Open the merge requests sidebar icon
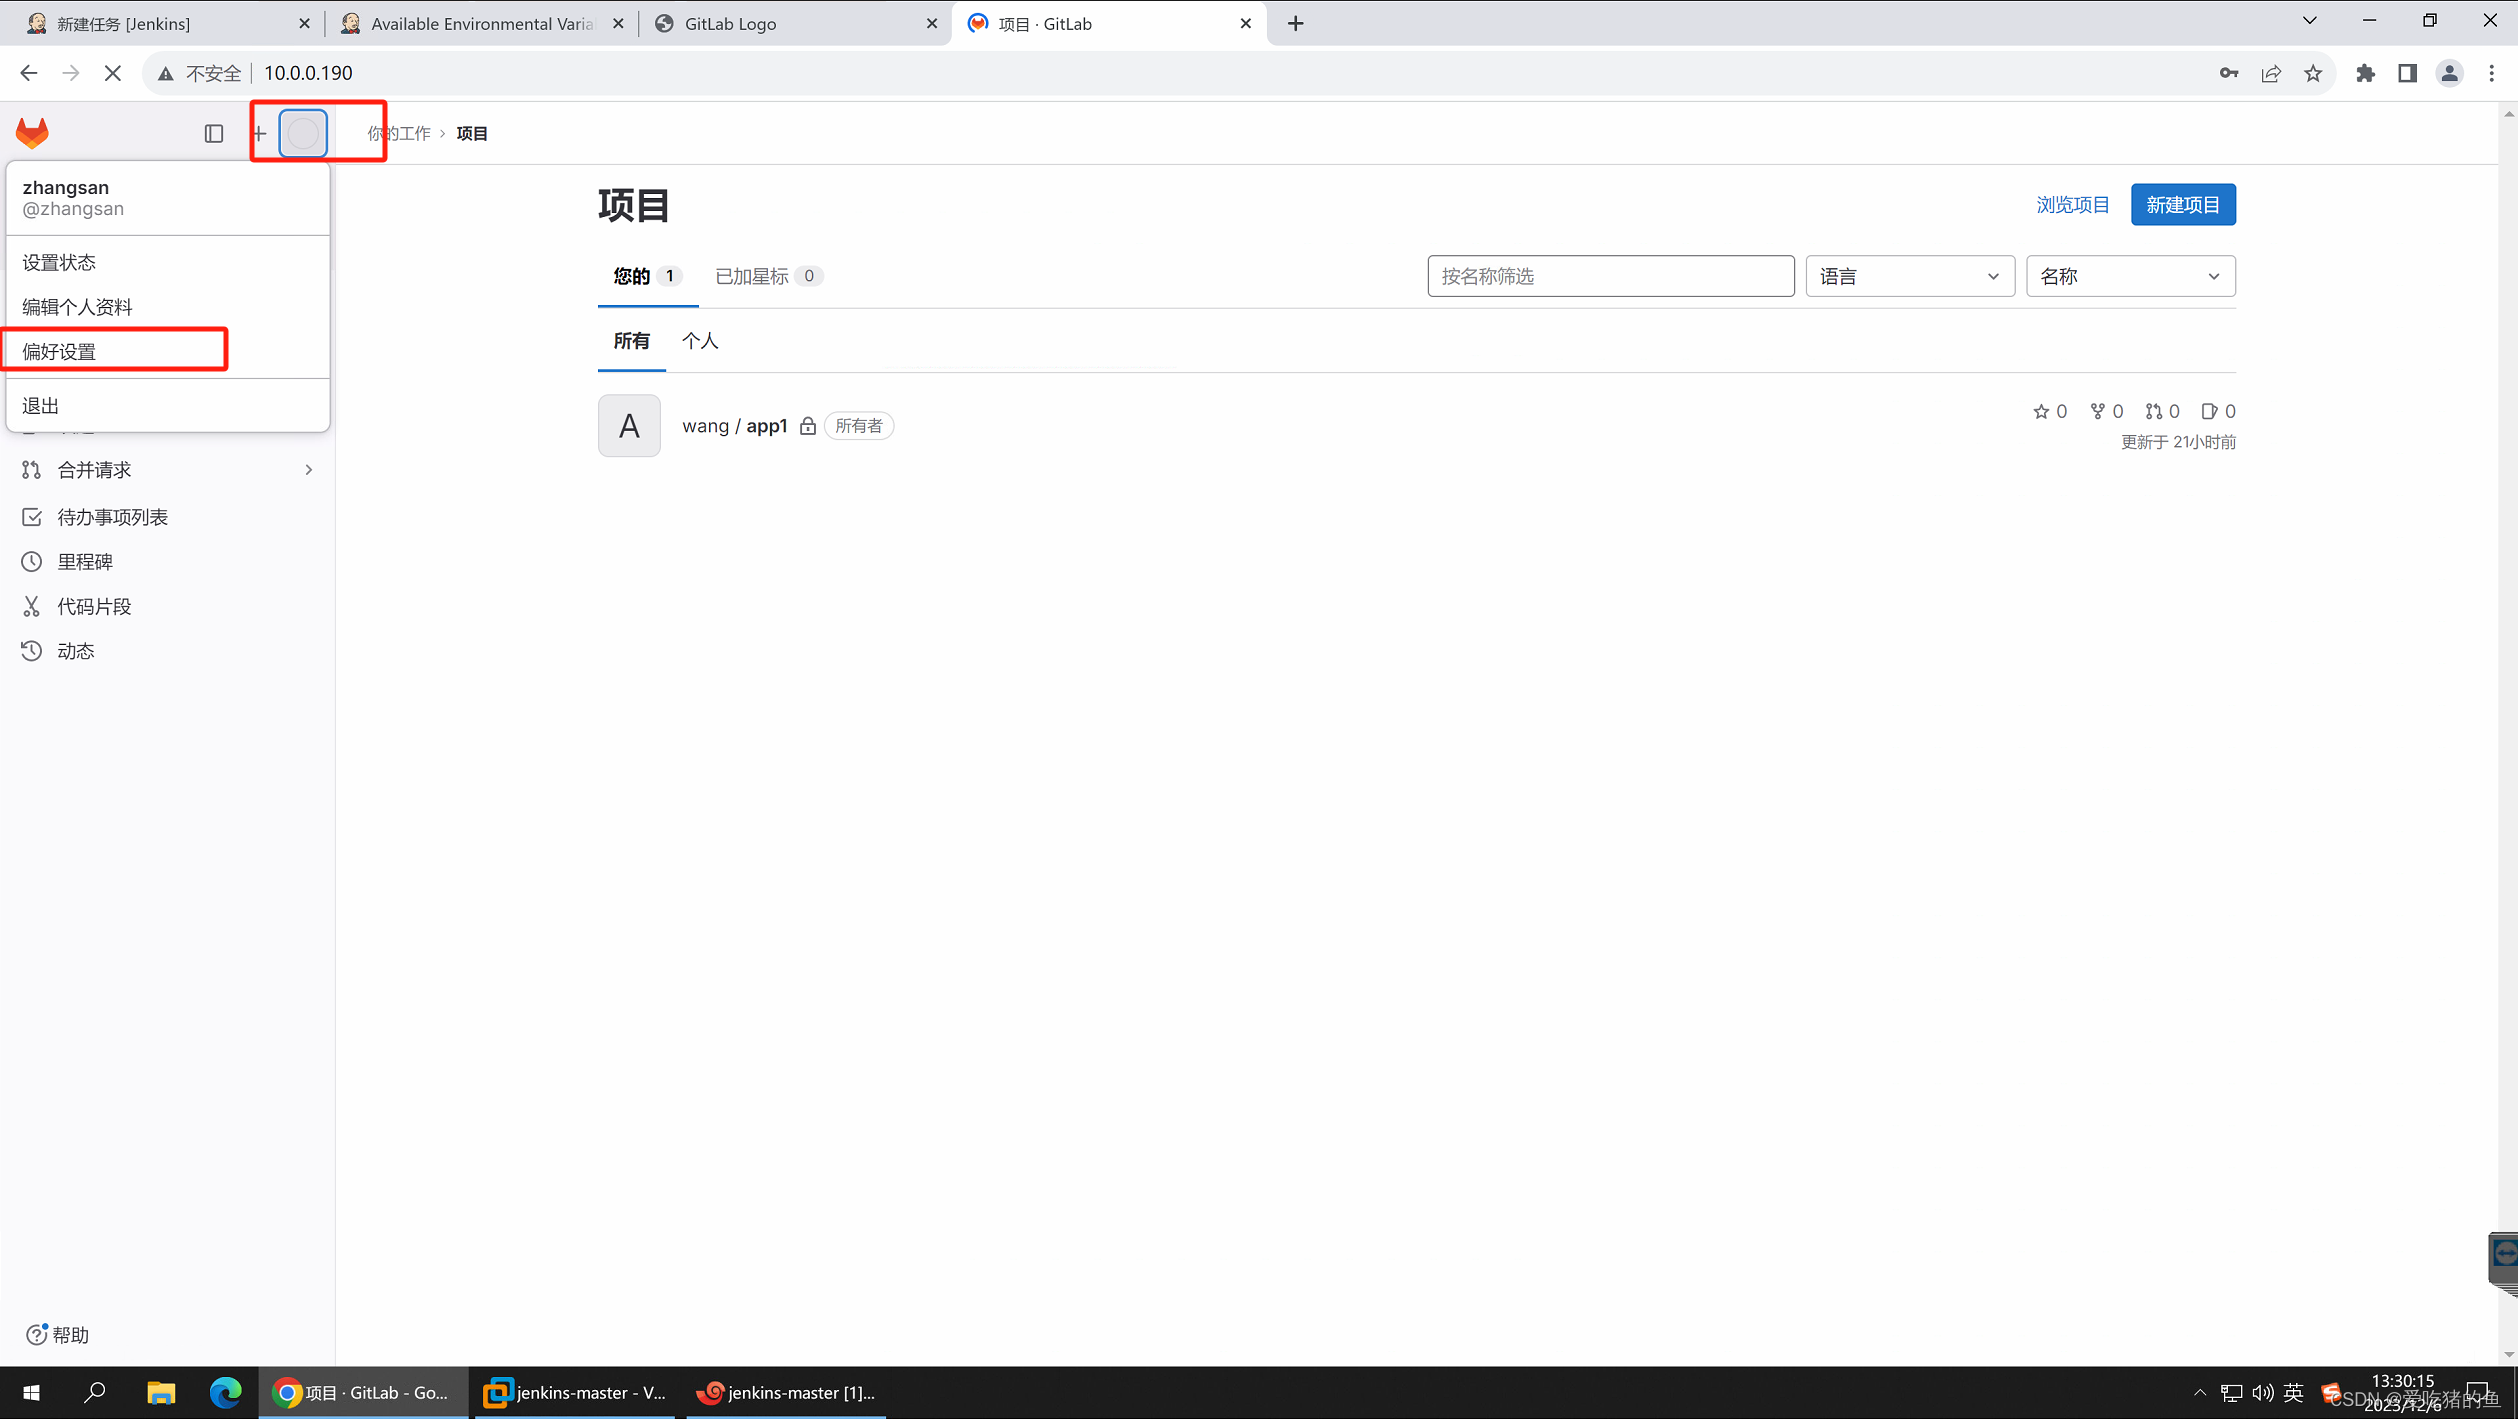The image size is (2518, 1419). (32, 470)
